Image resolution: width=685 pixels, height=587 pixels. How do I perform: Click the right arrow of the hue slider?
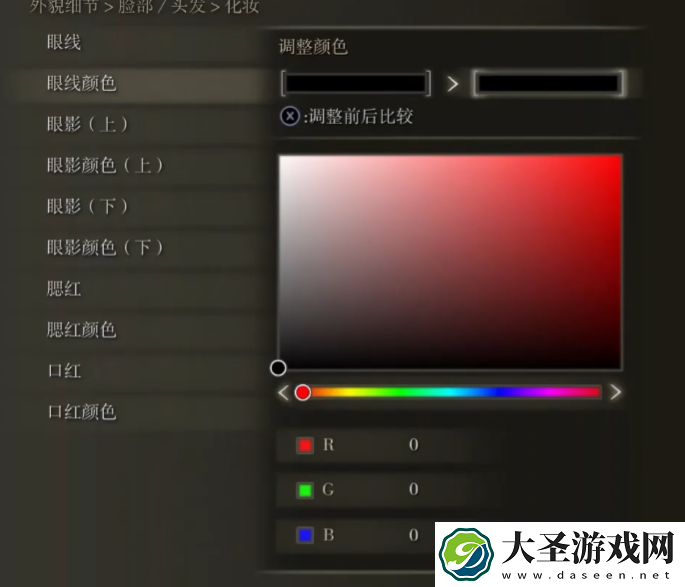tap(615, 392)
